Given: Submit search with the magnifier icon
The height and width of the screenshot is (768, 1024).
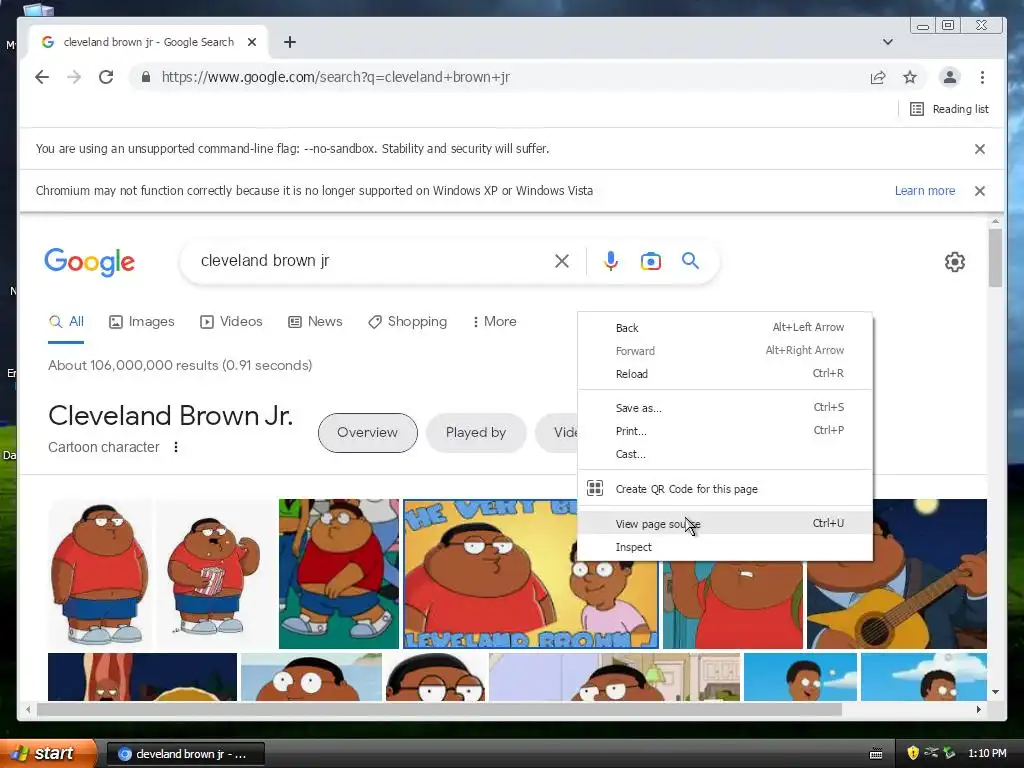Looking at the screenshot, I should [x=690, y=261].
